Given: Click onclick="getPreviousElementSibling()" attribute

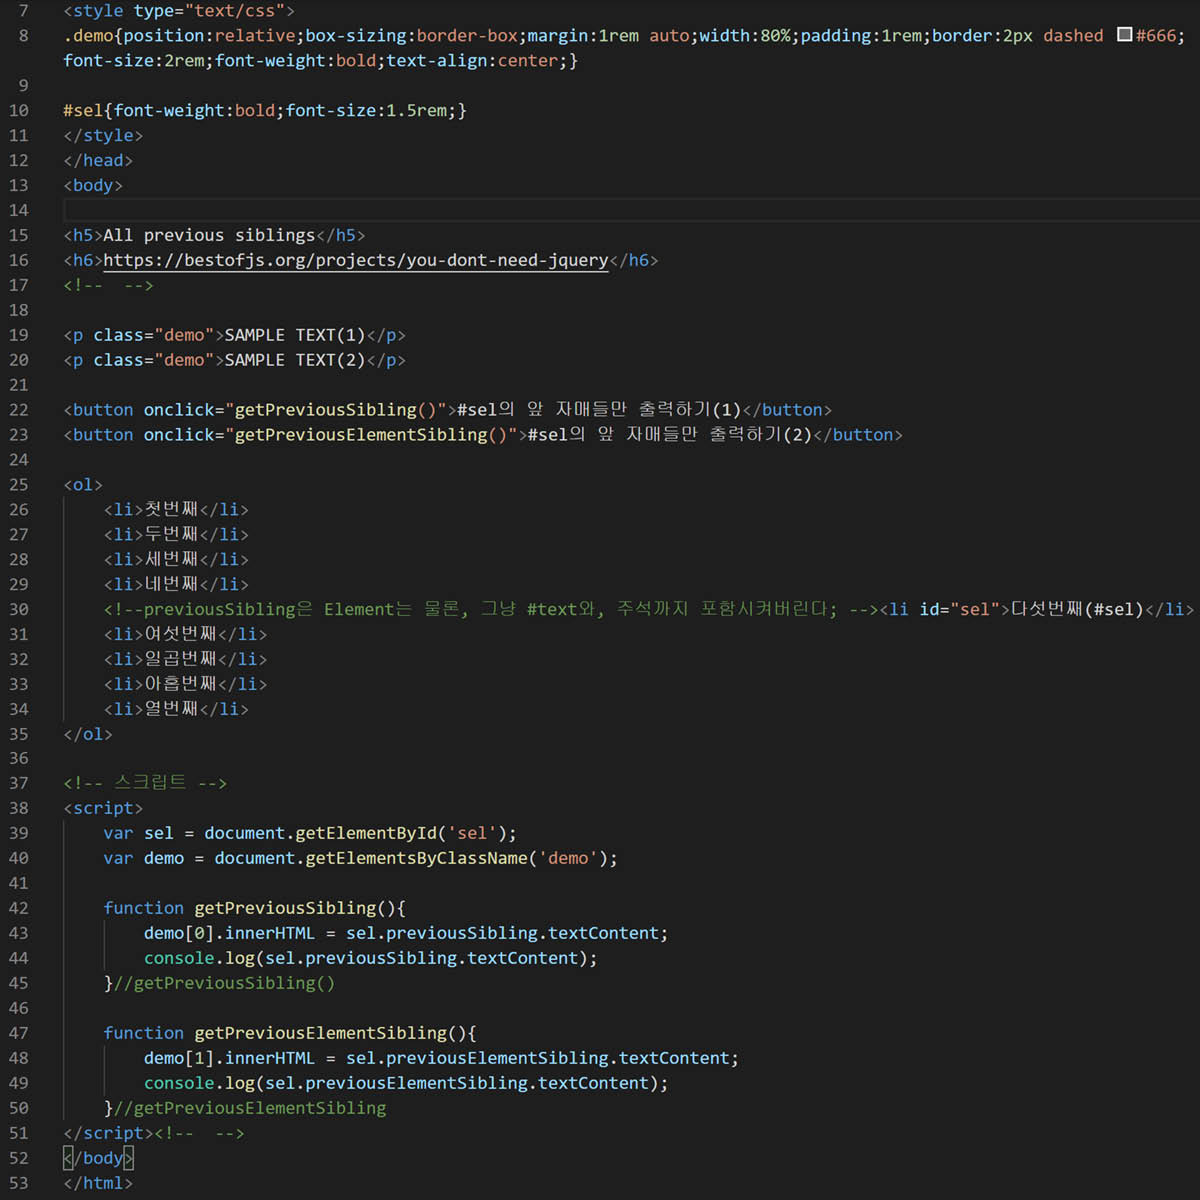Looking at the screenshot, I should [x=330, y=435].
